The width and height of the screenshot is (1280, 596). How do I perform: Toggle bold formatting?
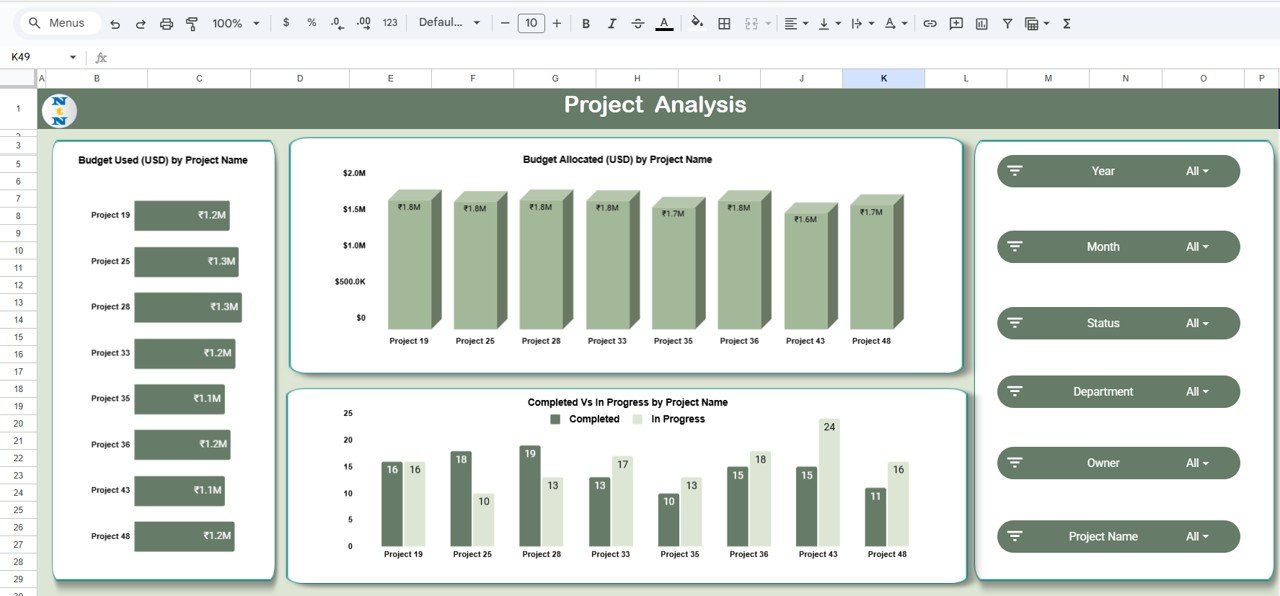point(585,22)
